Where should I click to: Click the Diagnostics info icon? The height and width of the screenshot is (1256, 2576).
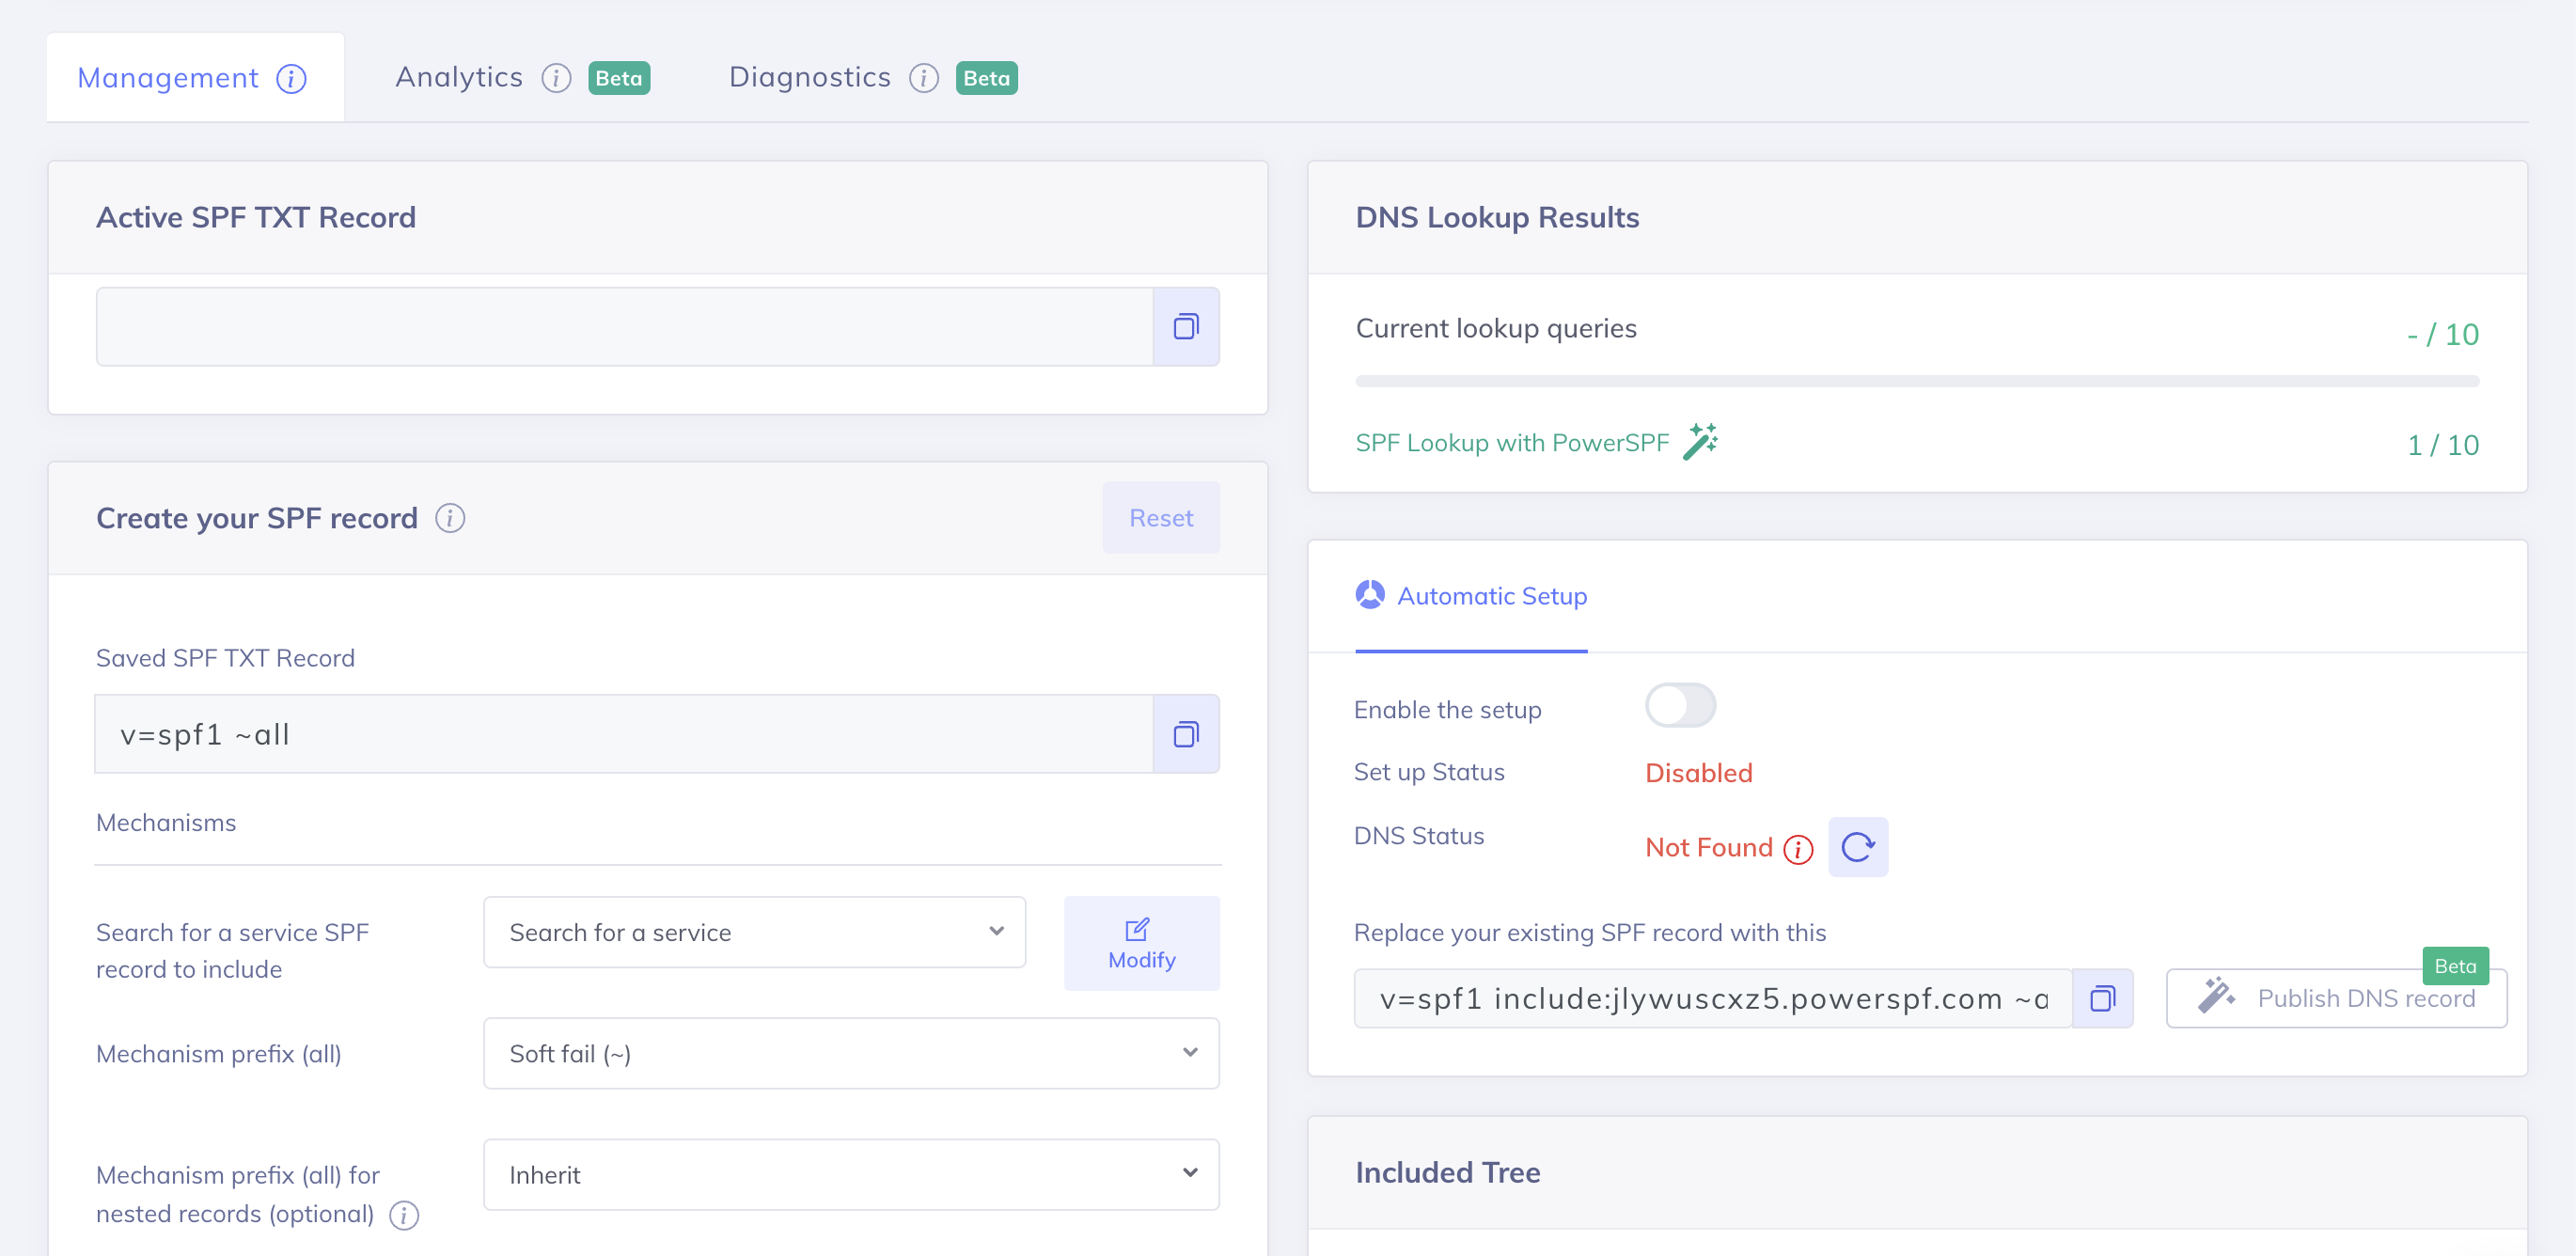923,78
